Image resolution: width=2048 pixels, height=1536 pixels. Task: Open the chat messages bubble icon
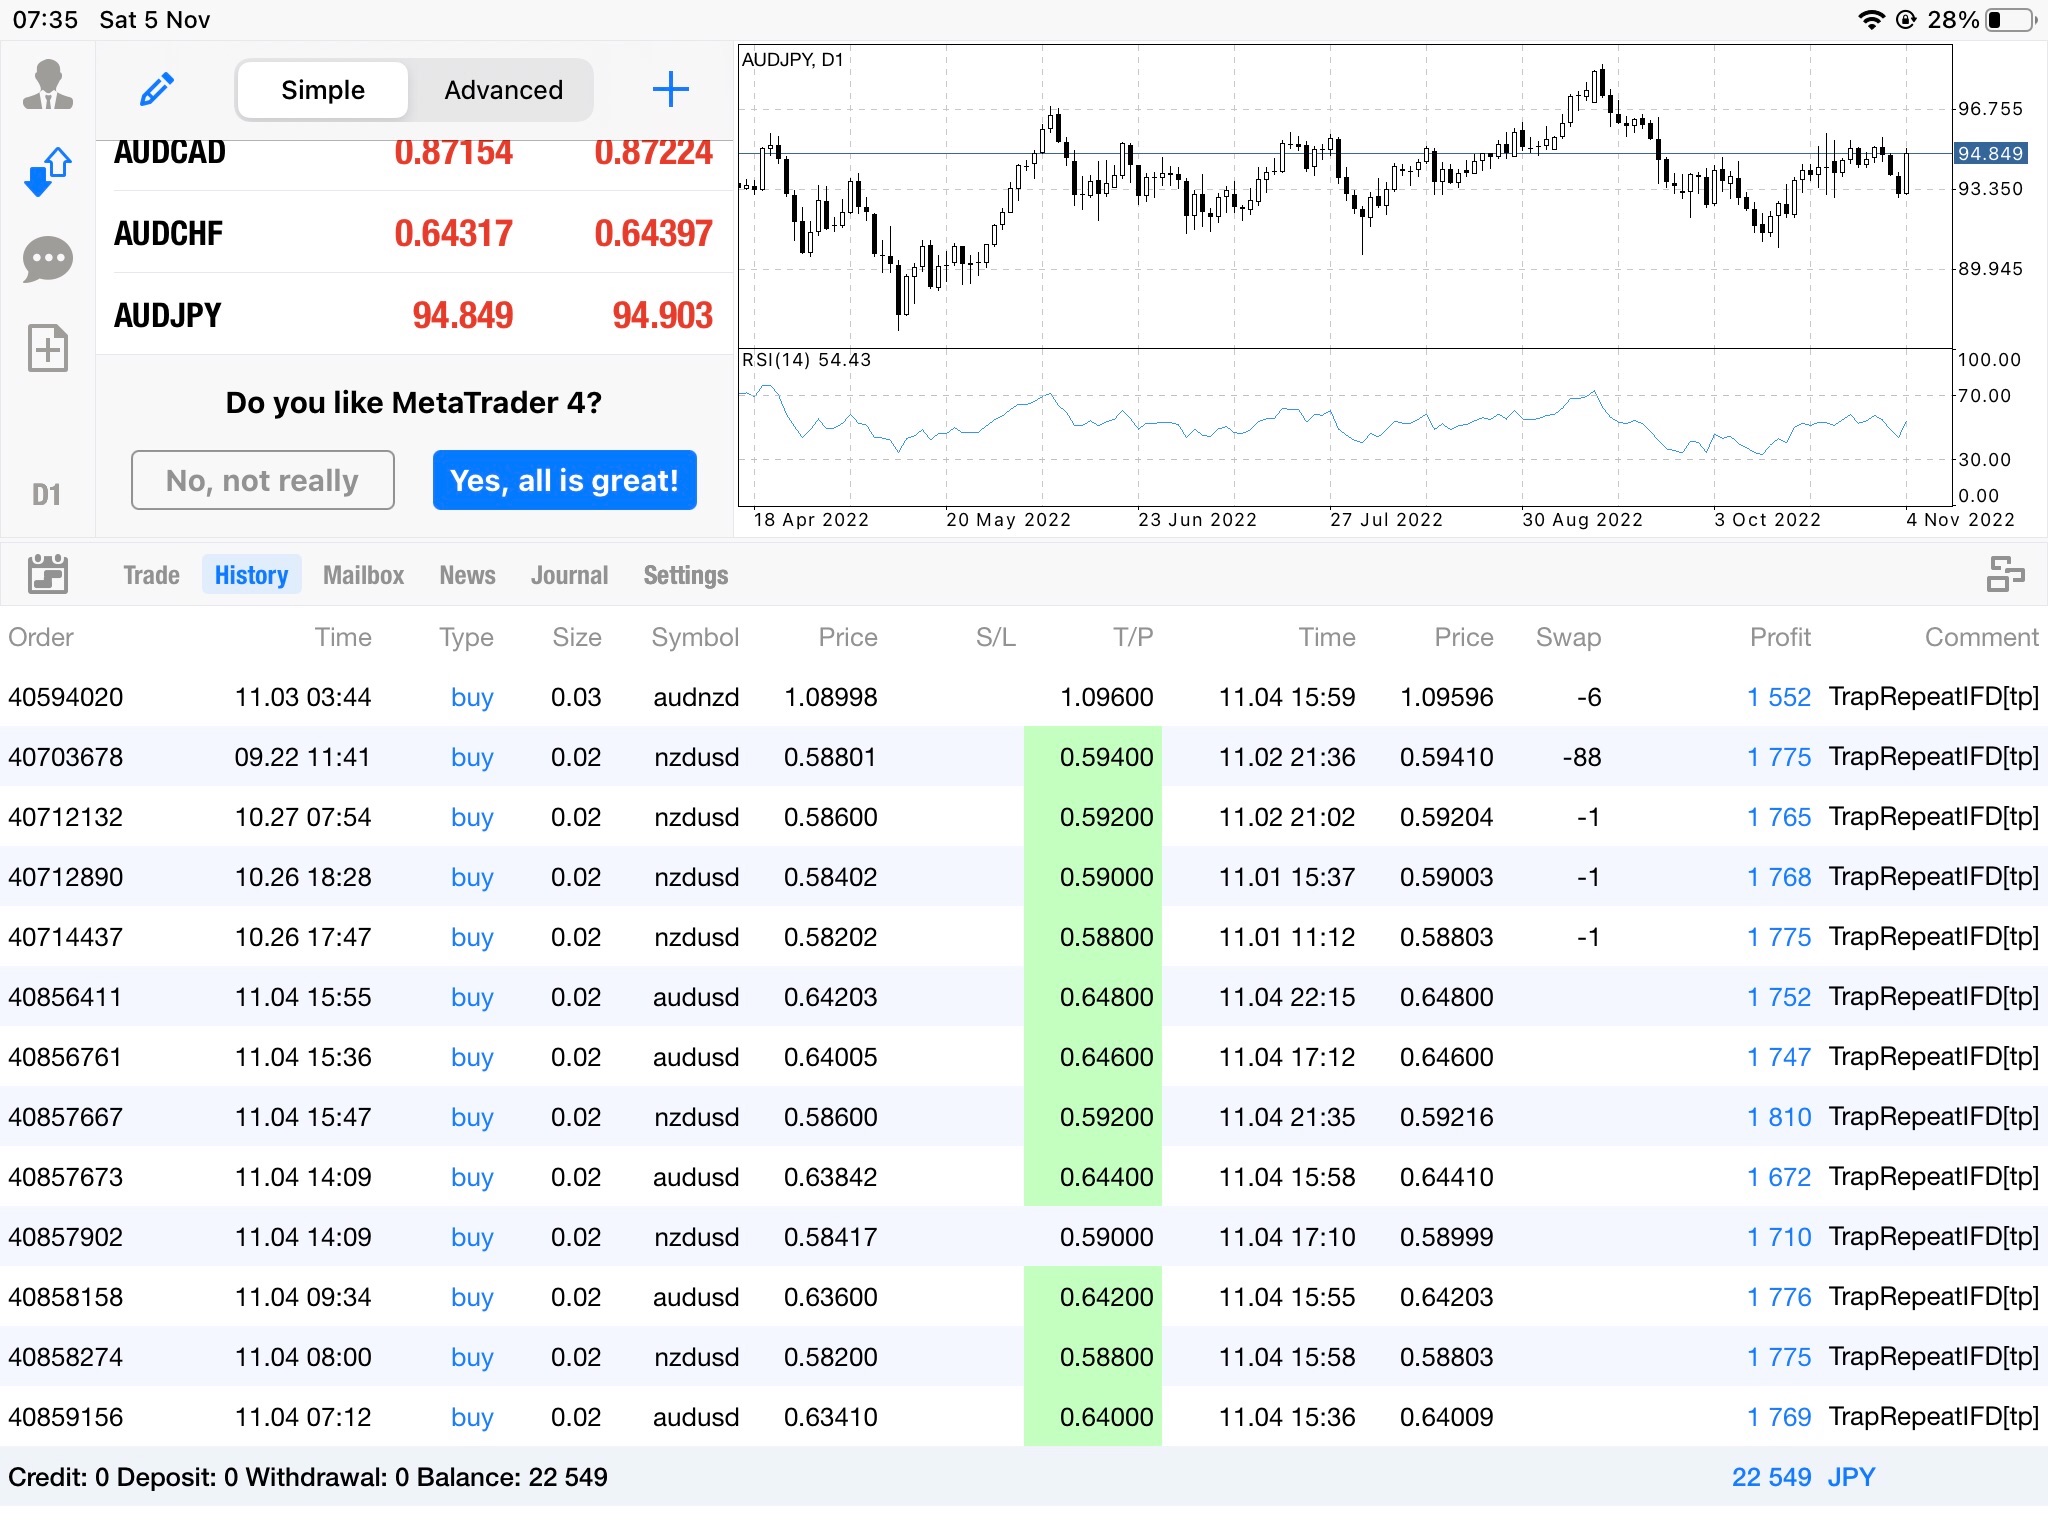click(x=47, y=260)
